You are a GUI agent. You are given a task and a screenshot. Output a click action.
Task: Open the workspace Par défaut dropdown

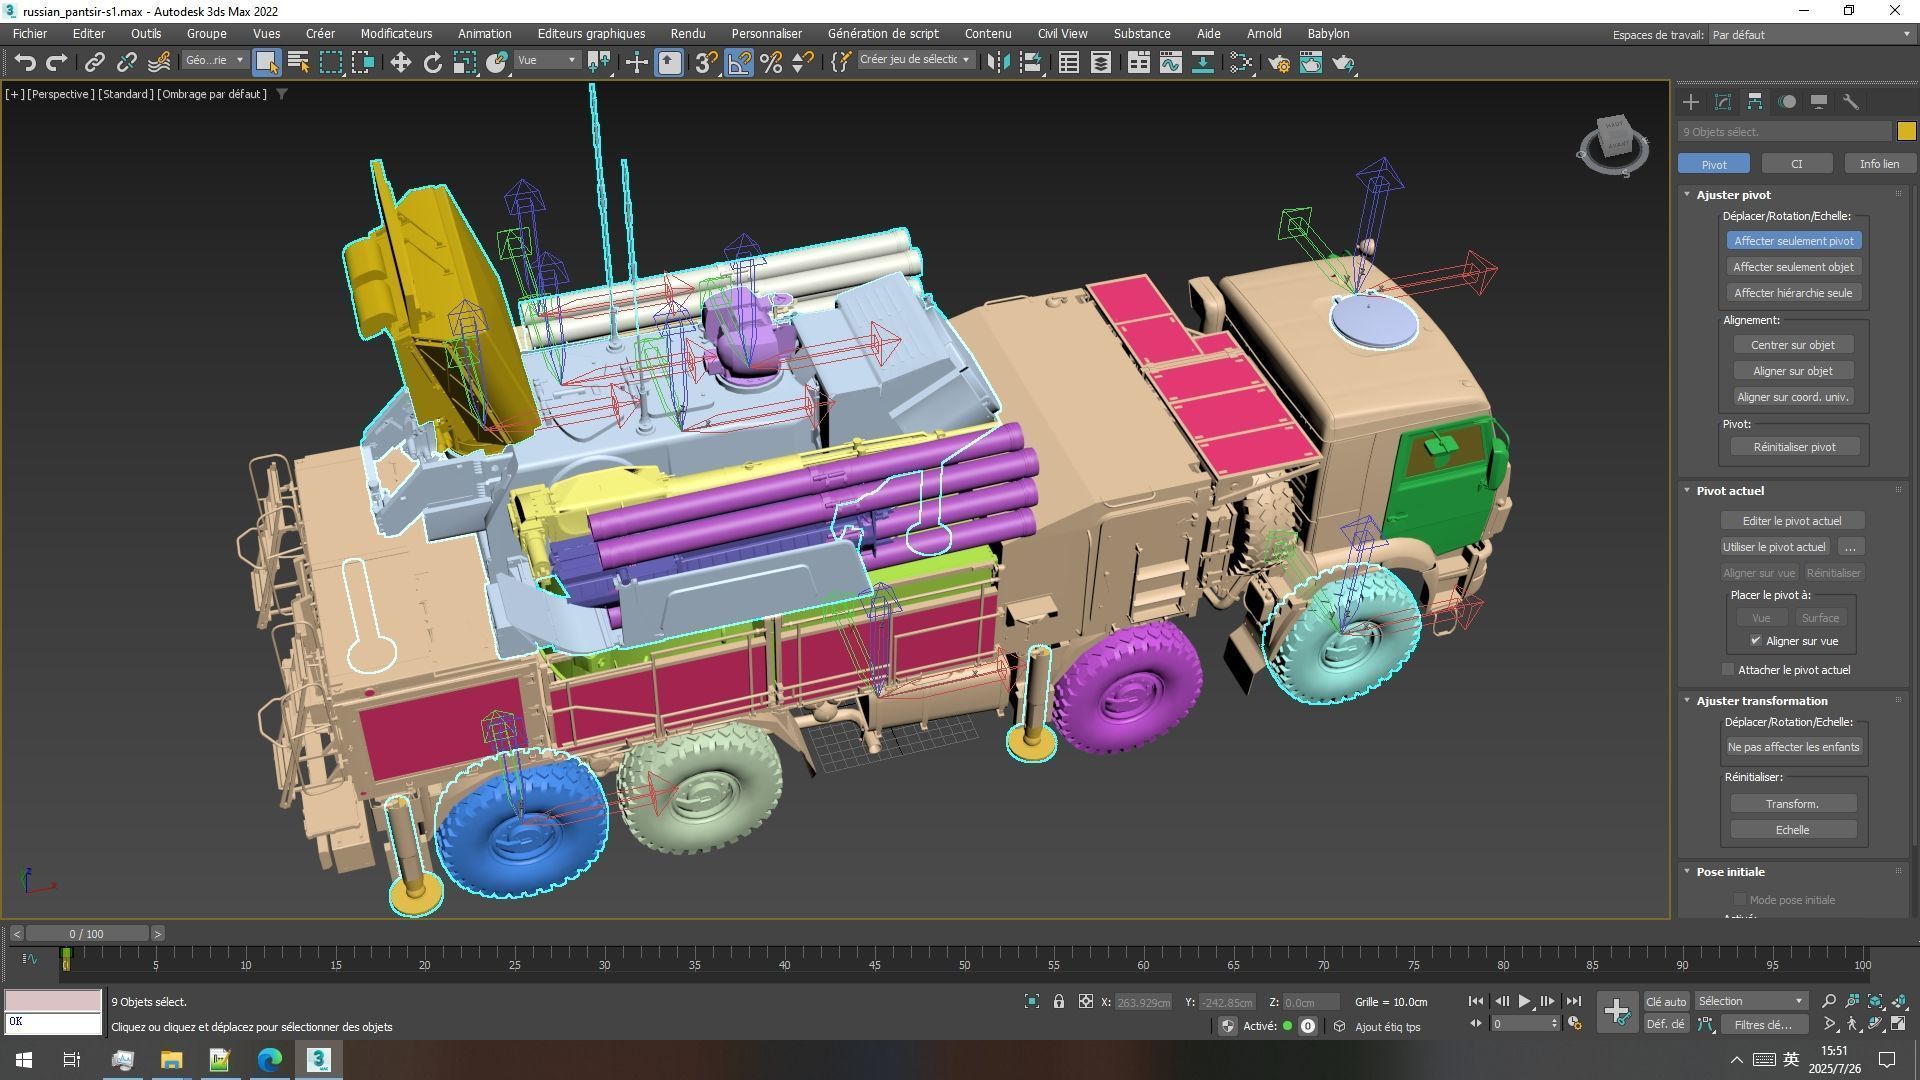(1810, 35)
